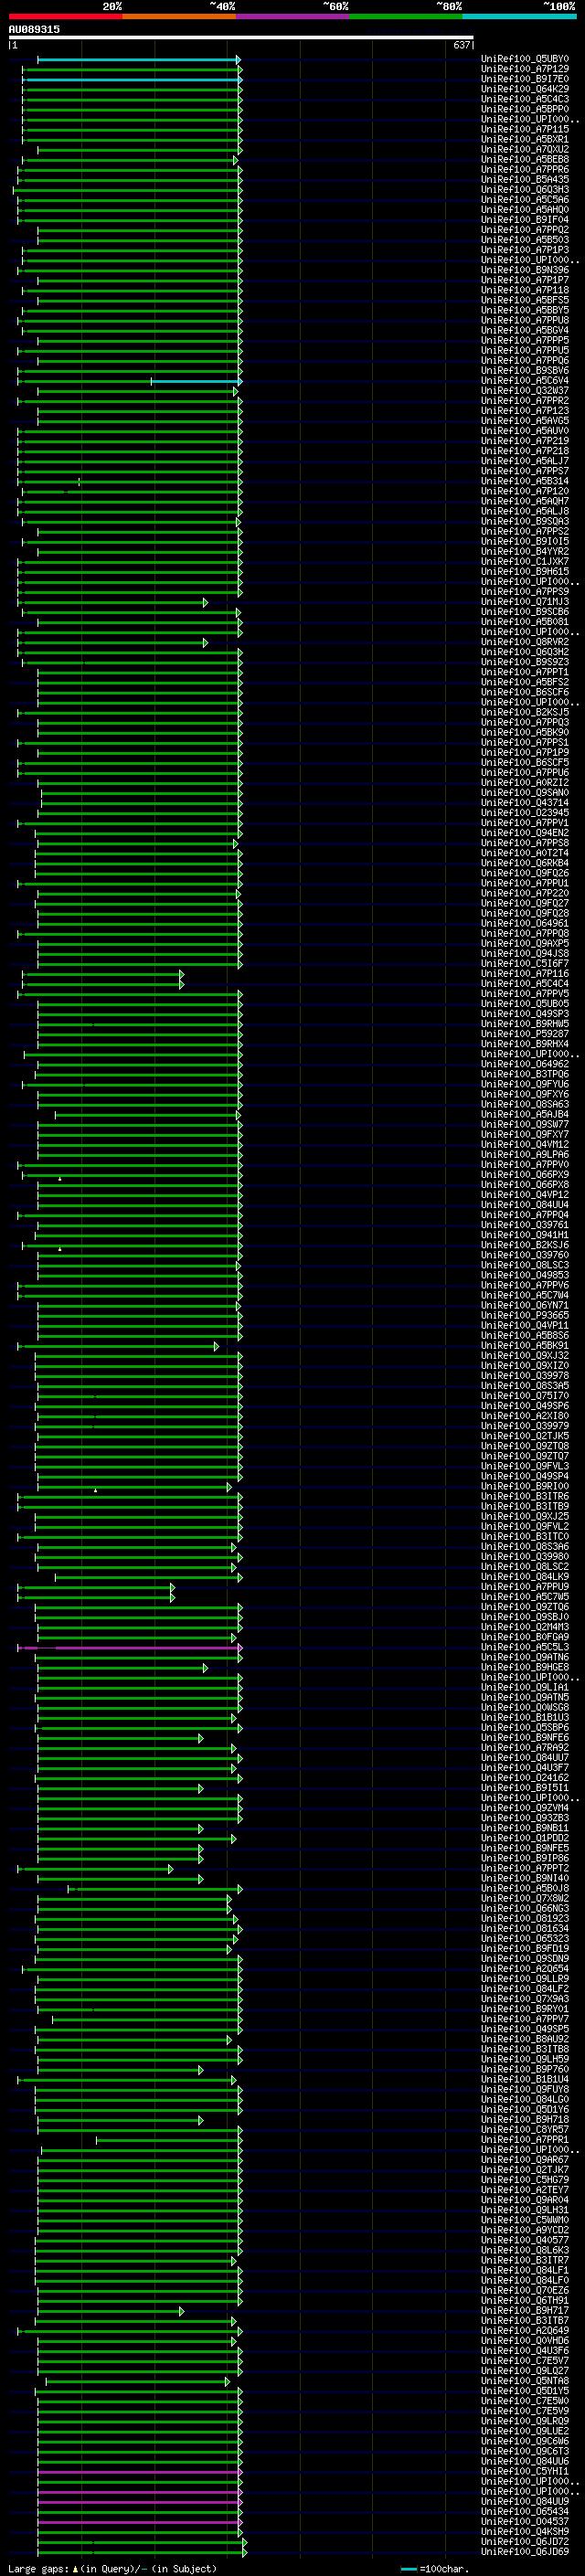
Task: Select the UniRef100_B9SBV6 label
Action: coord(525,370)
